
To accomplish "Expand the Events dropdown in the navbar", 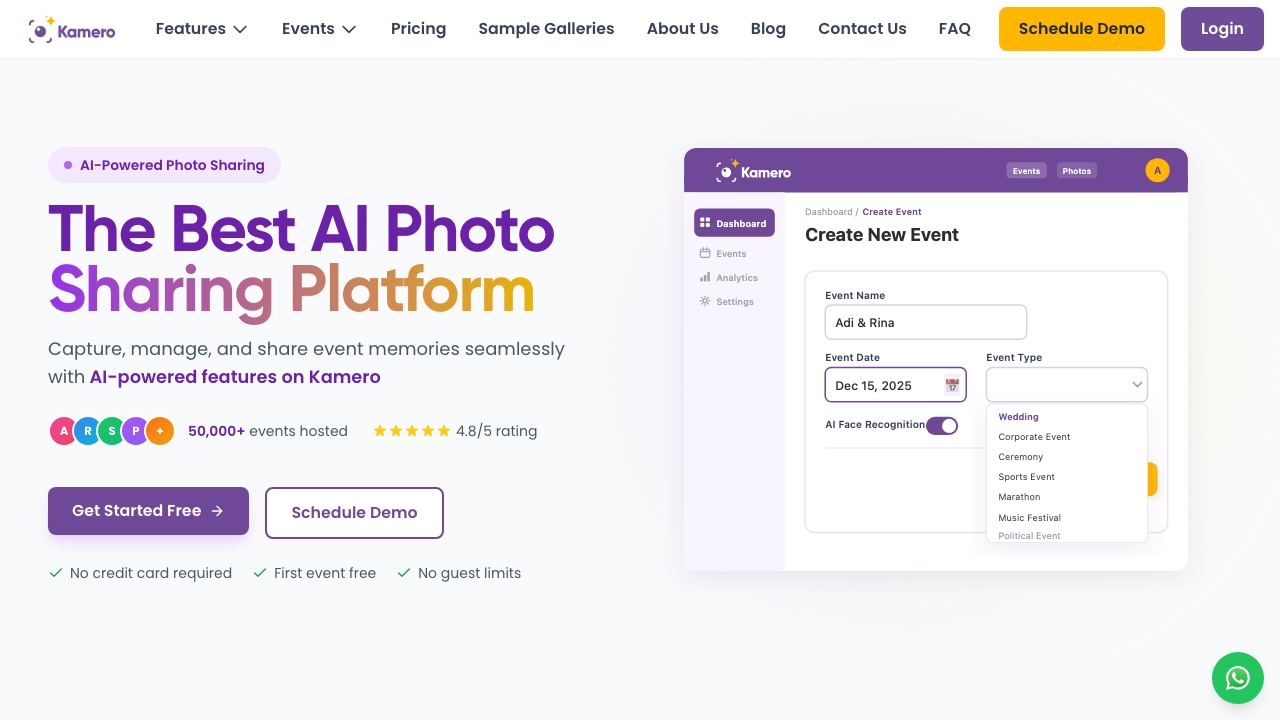I will tap(319, 29).
